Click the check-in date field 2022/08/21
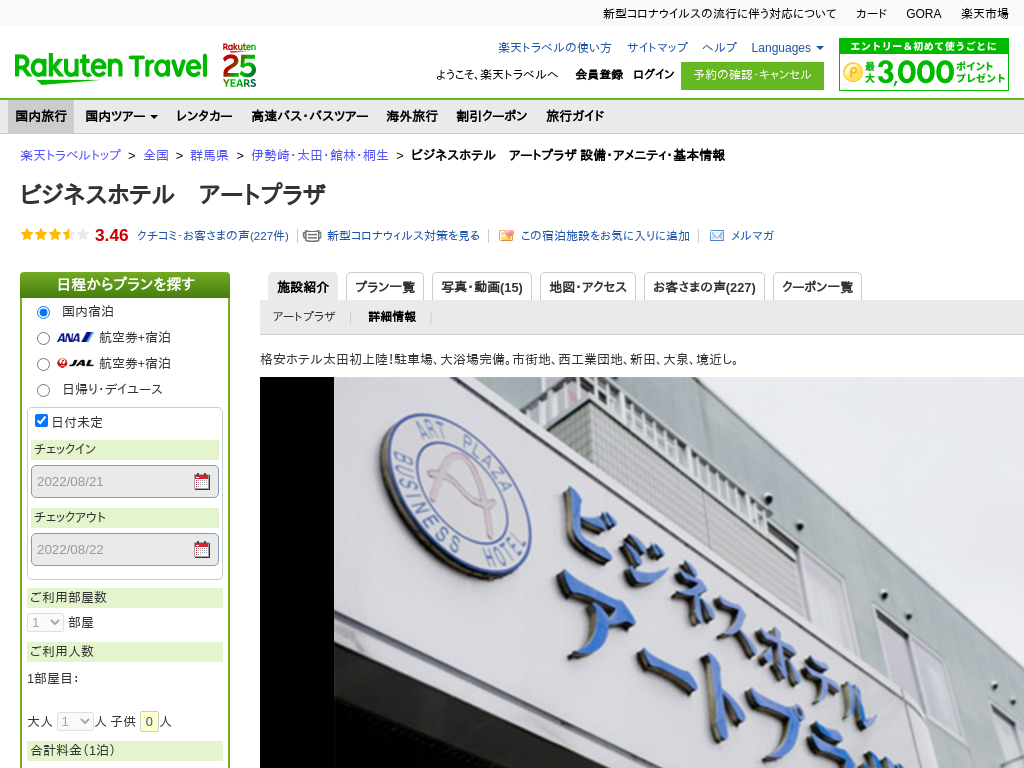Screen dimensions: 1024x768 pos(125,481)
